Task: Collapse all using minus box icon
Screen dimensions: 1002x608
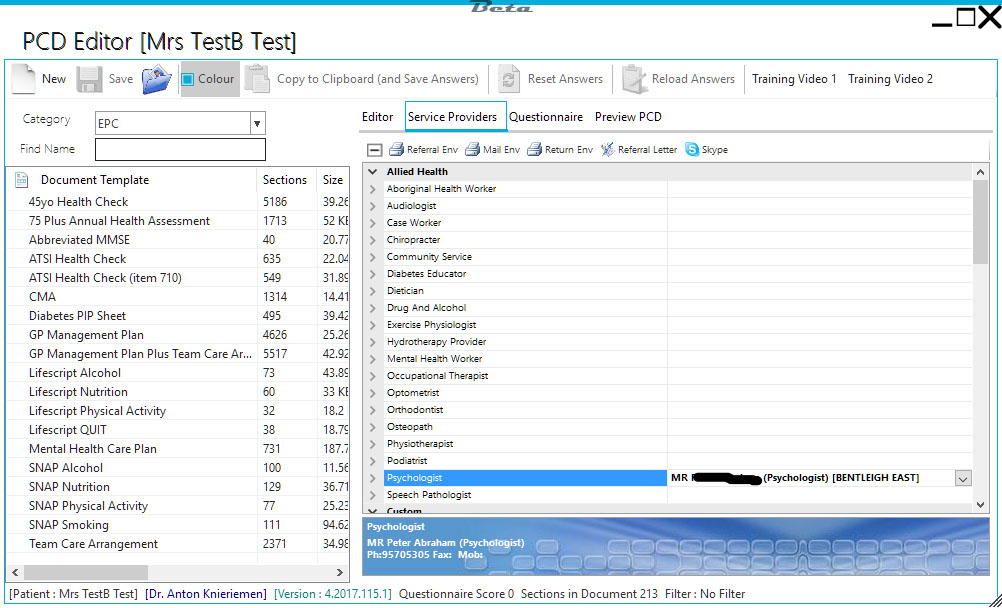Action: point(374,150)
